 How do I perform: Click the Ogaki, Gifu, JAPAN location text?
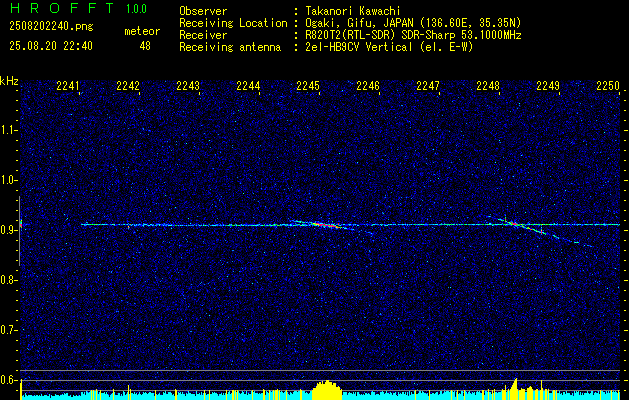[413, 23]
